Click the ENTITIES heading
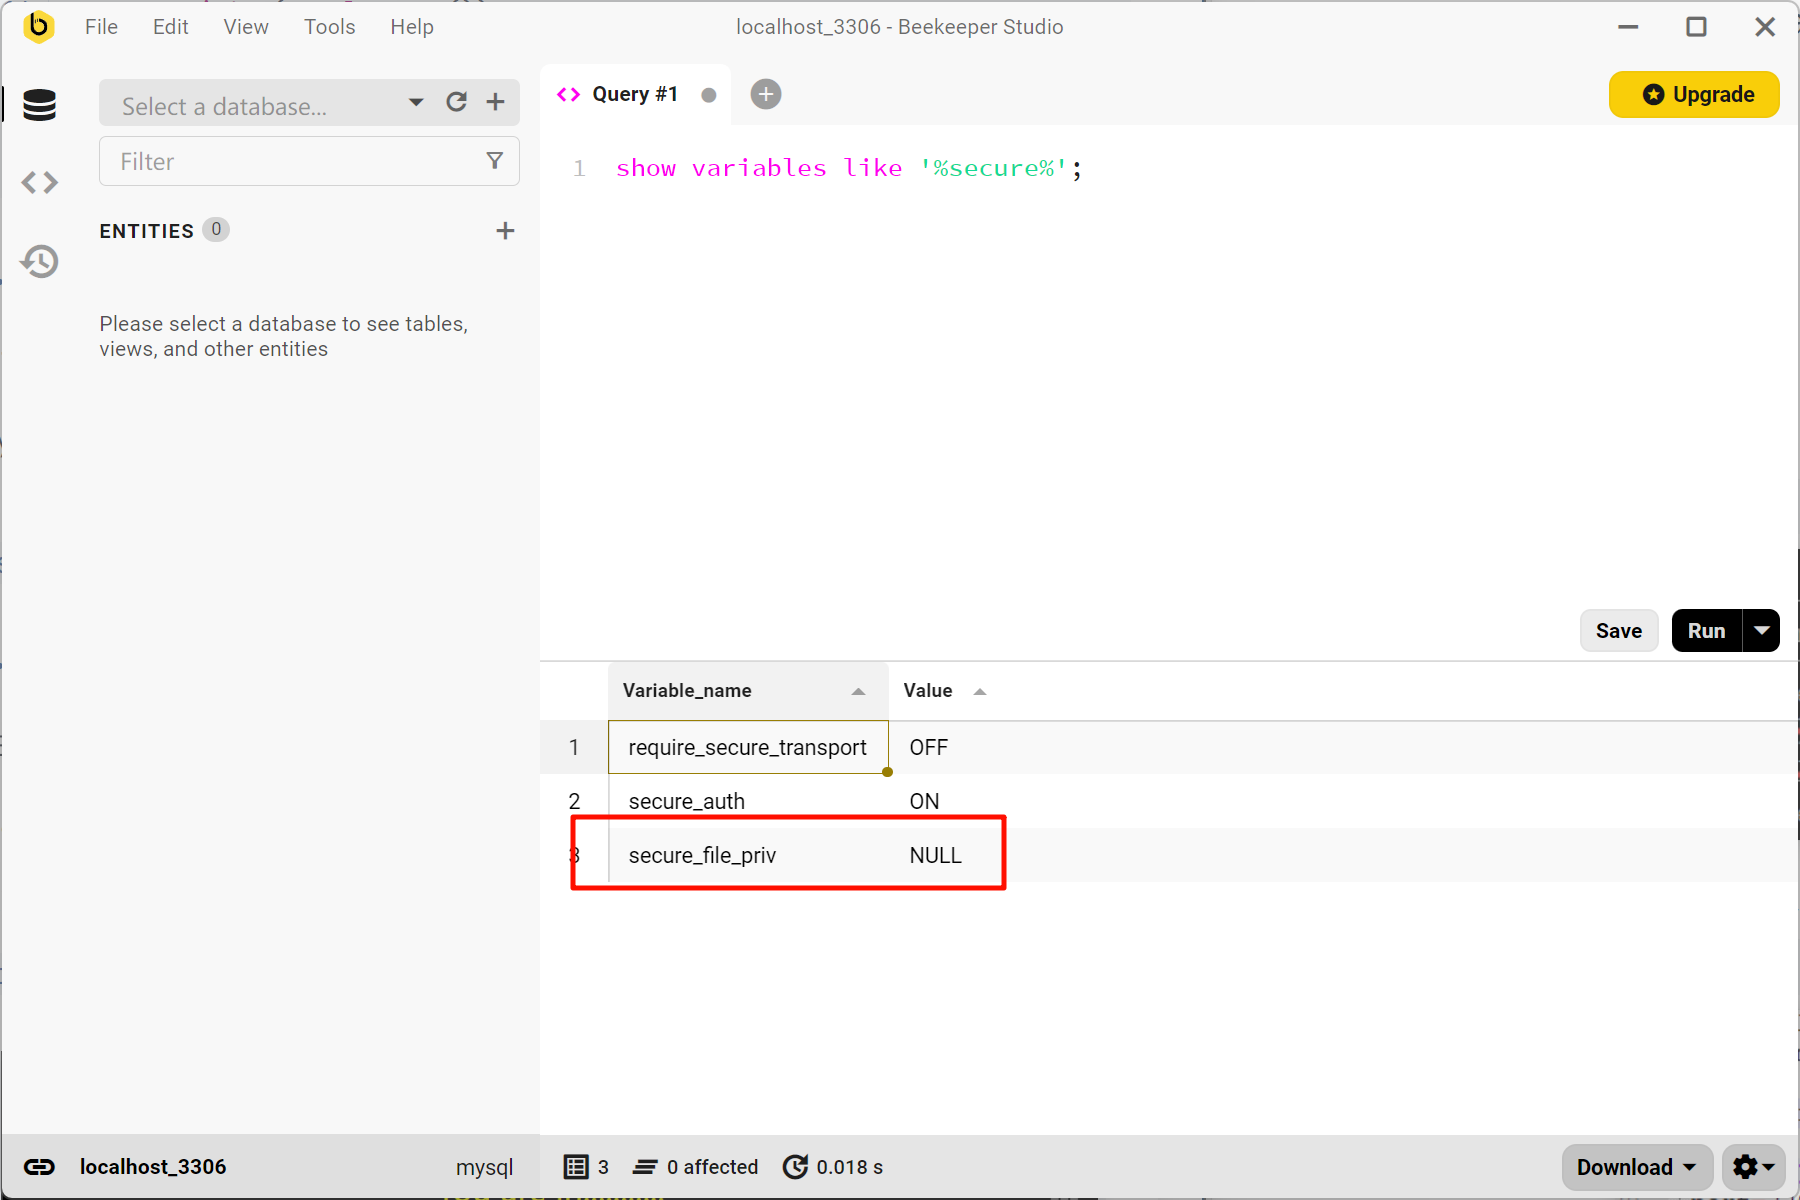This screenshot has height=1200, width=1800. click(146, 231)
